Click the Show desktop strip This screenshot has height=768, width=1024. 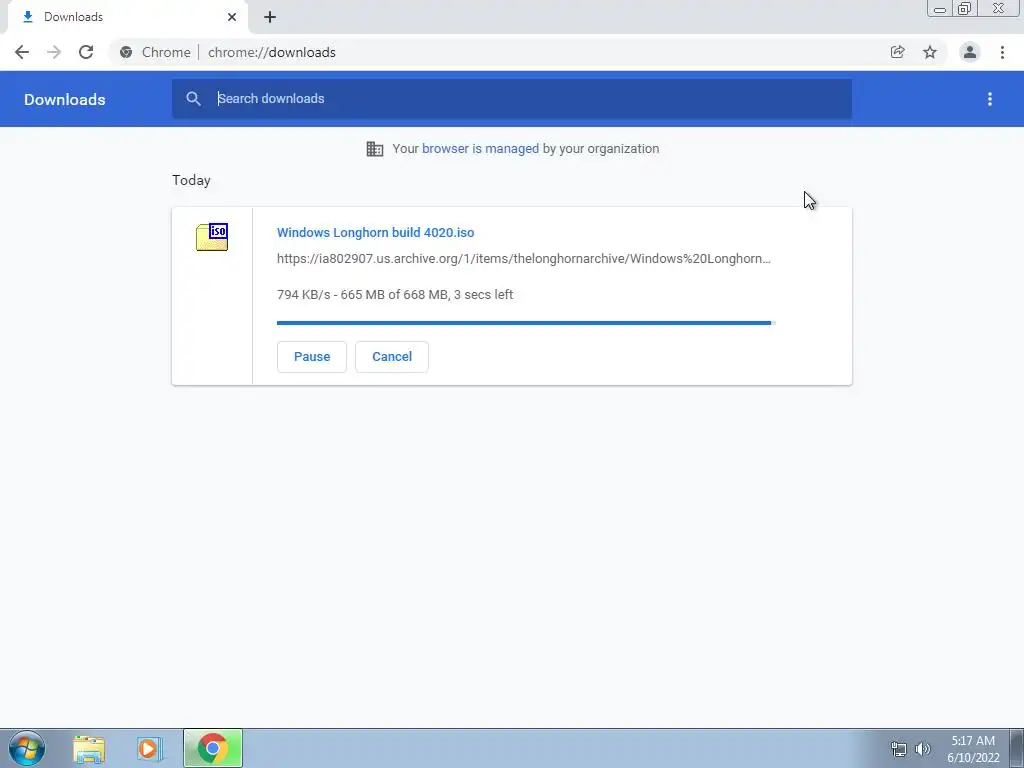(x=1017, y=748)
